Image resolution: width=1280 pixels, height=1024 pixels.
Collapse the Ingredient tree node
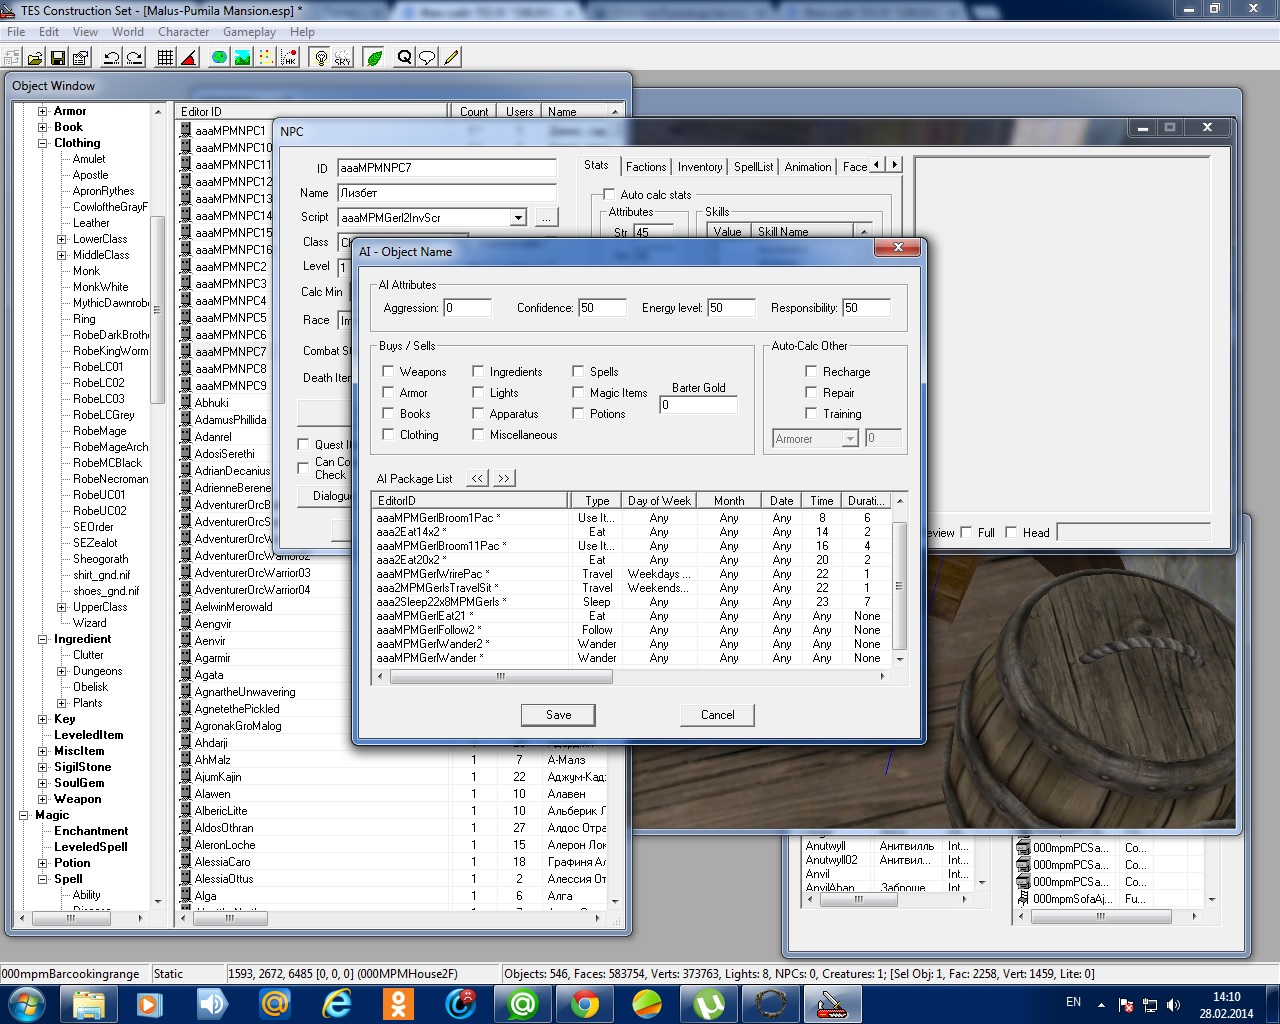[43, 639]
